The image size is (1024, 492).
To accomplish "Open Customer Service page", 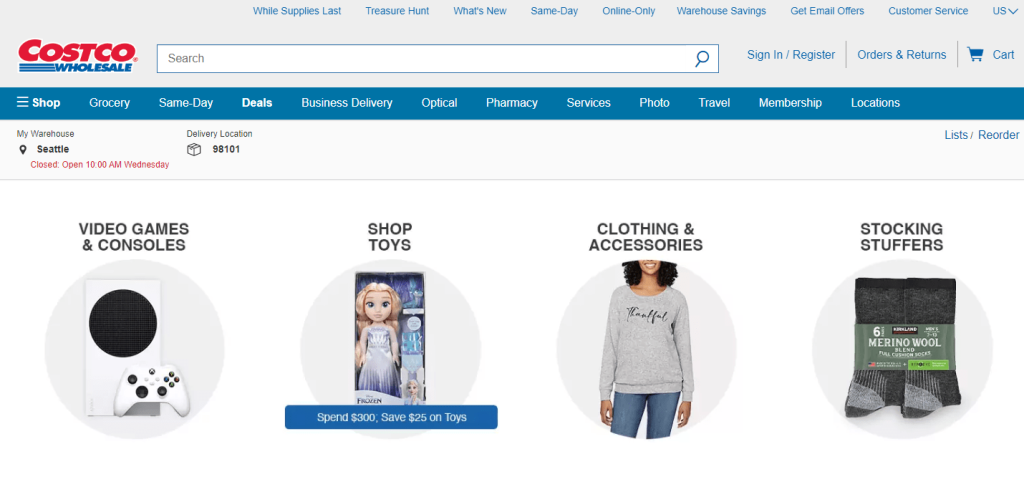I will pos(929,11).
